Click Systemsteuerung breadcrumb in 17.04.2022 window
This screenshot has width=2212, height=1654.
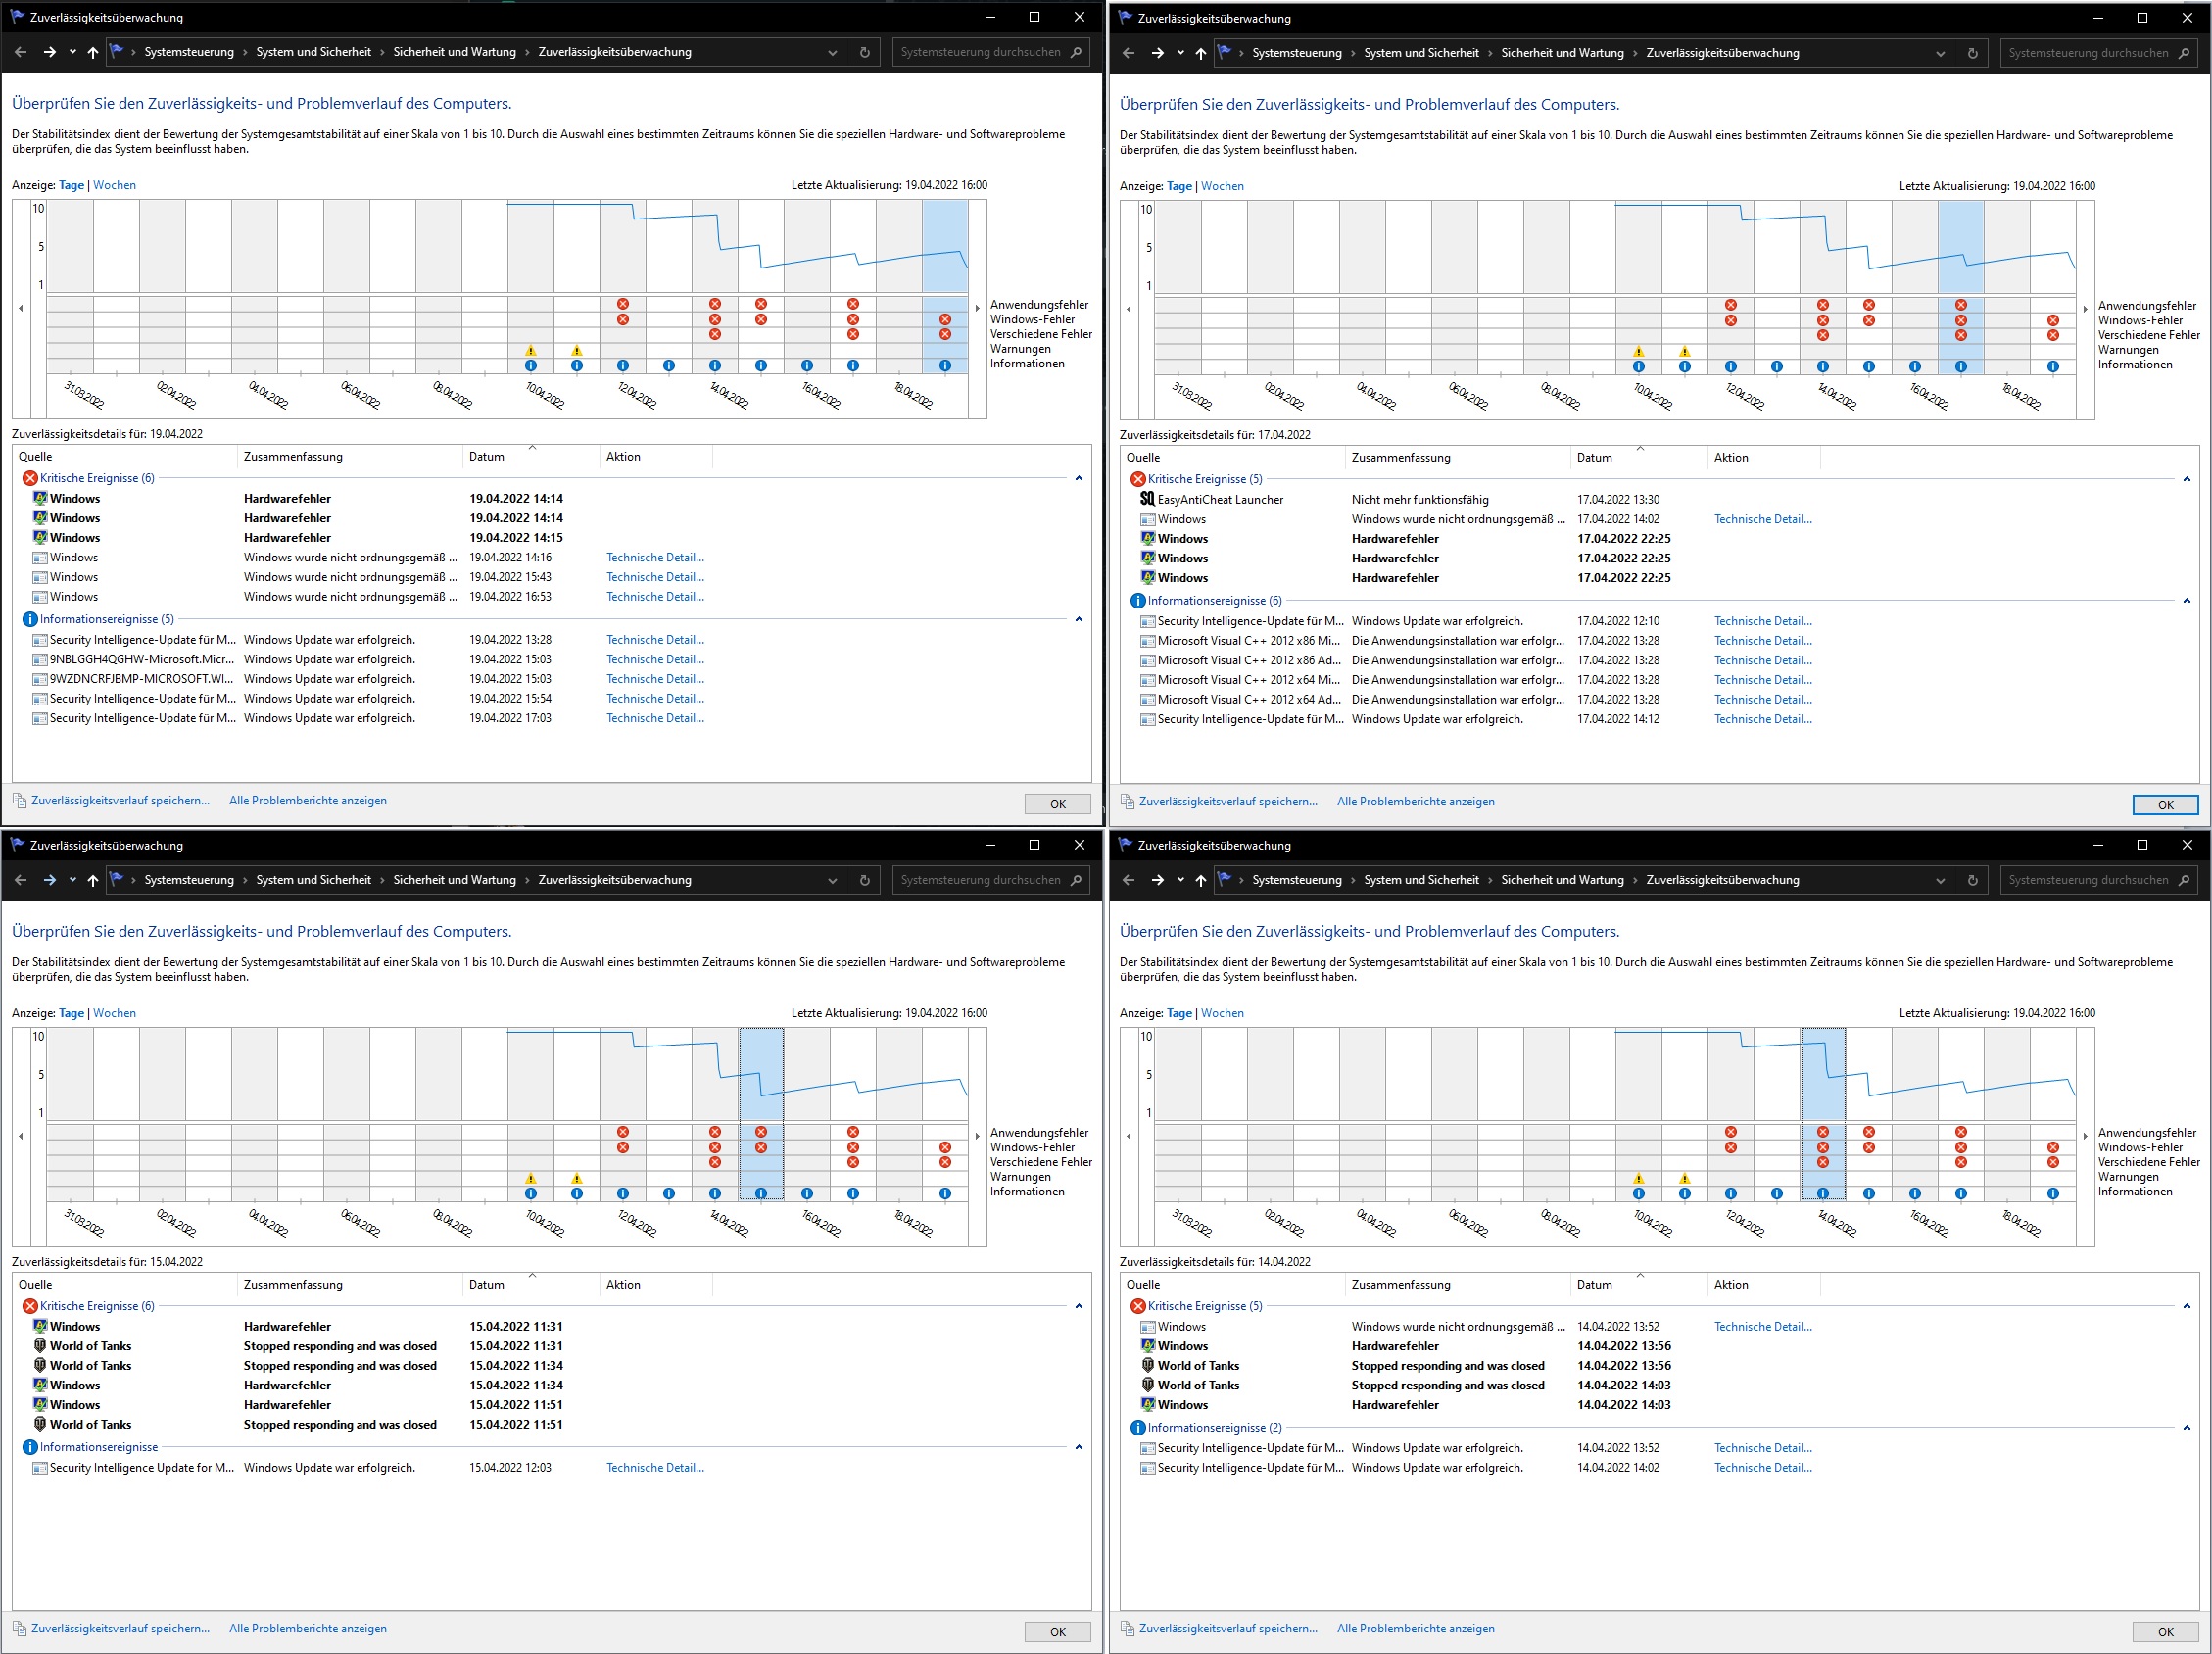coord(1297,53)
